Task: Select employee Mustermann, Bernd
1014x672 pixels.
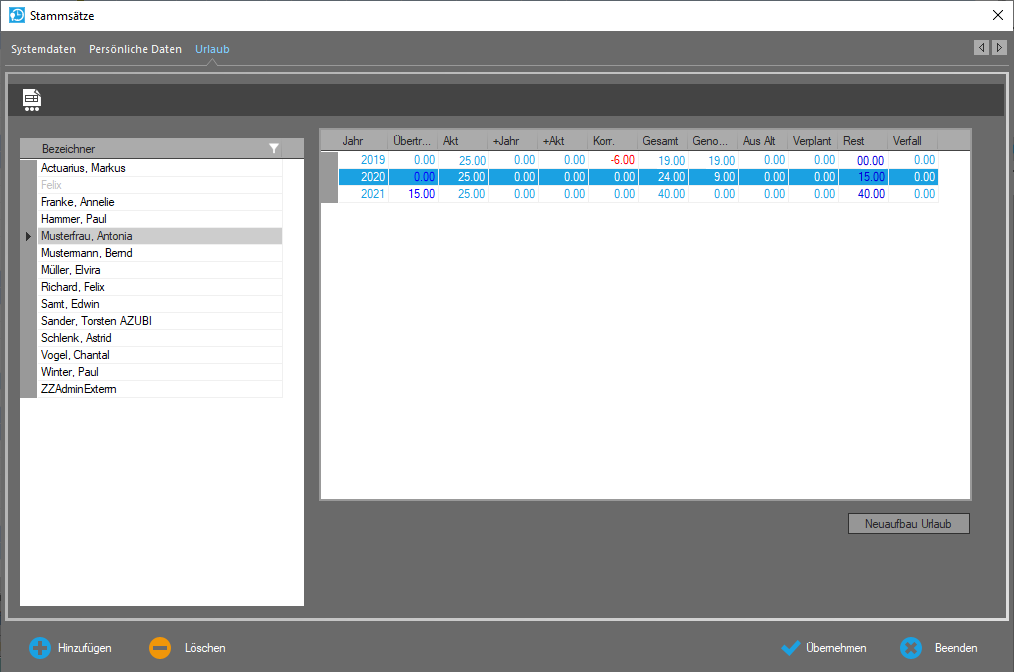Action: pos(86,253)
